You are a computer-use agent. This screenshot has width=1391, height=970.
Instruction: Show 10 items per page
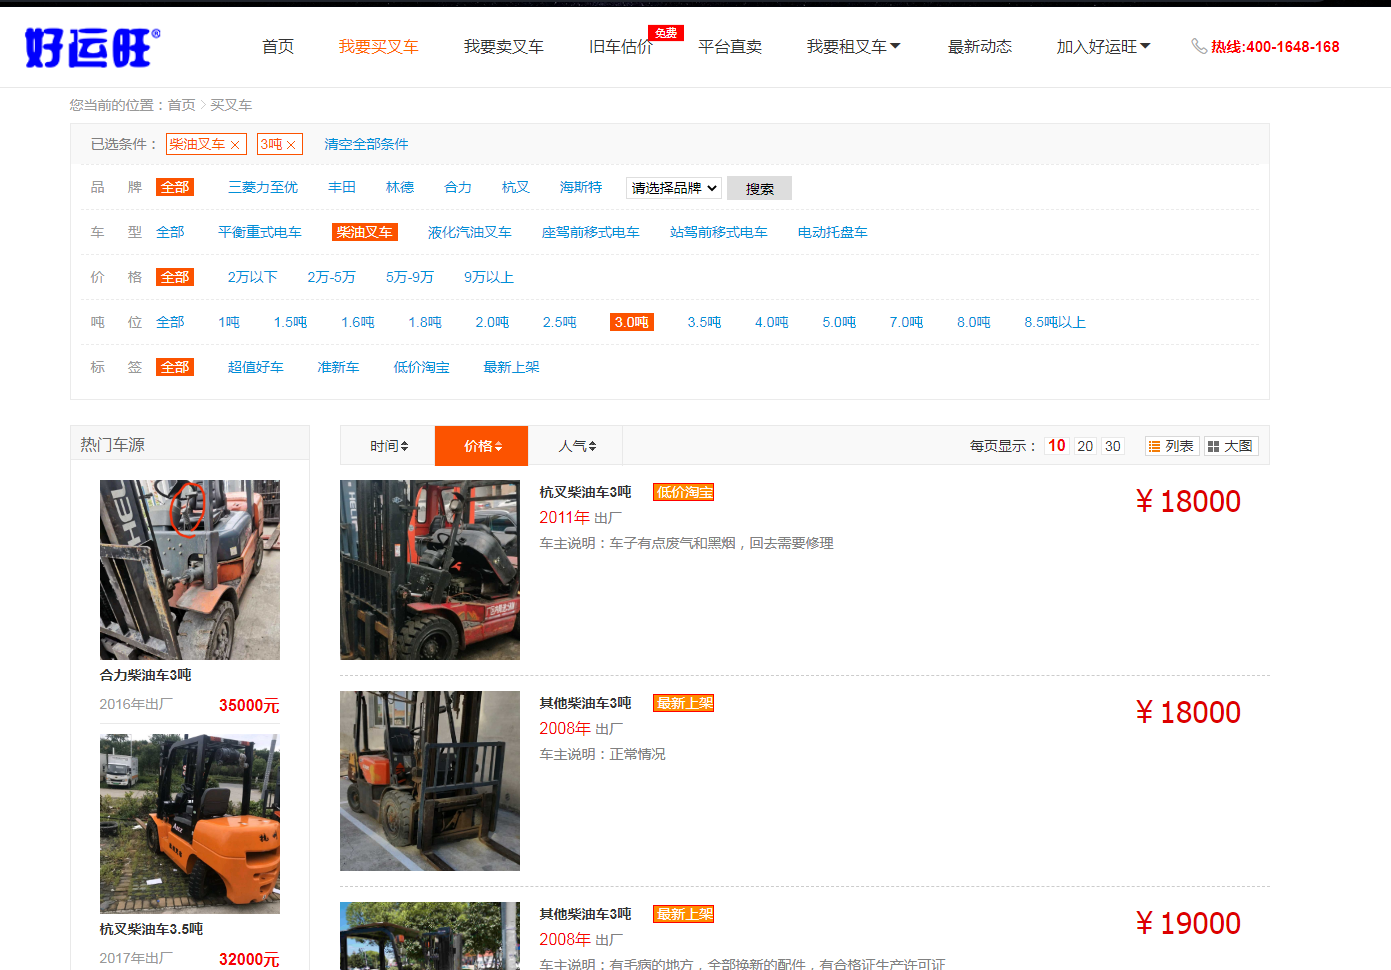(1057, 446)
